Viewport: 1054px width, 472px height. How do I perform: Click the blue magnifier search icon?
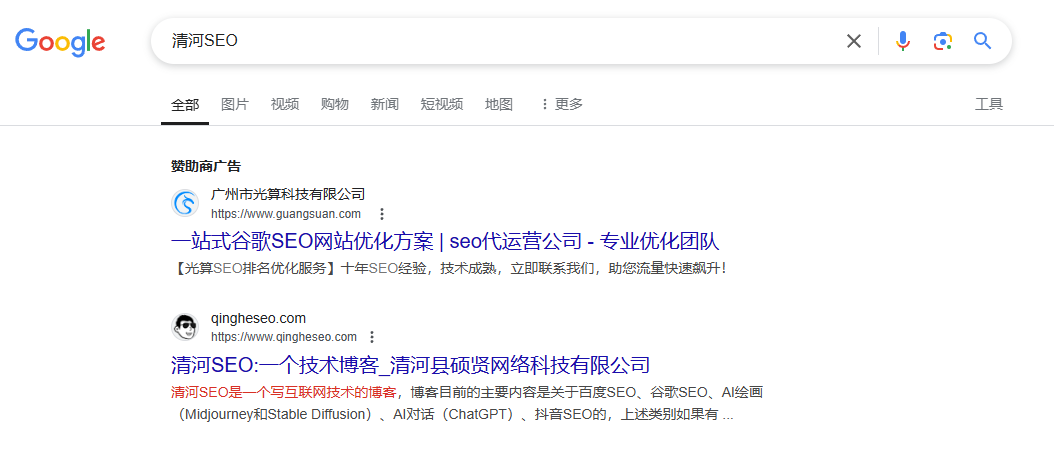tap(983, 41)
